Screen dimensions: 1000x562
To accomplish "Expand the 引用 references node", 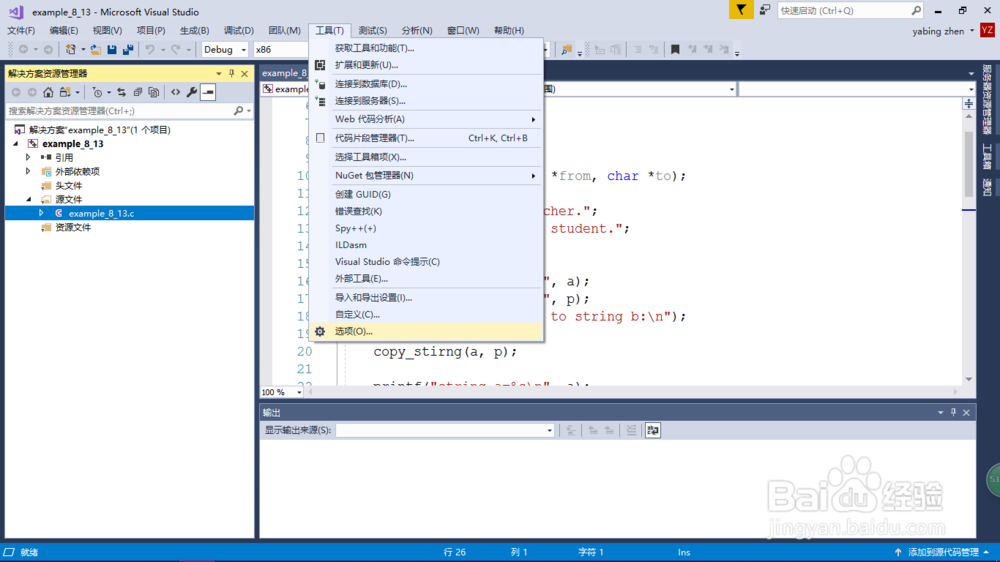I will 27,157.
